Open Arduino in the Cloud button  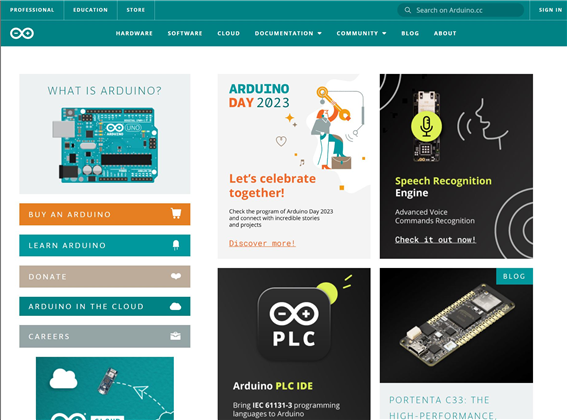[x=105, y=306]
